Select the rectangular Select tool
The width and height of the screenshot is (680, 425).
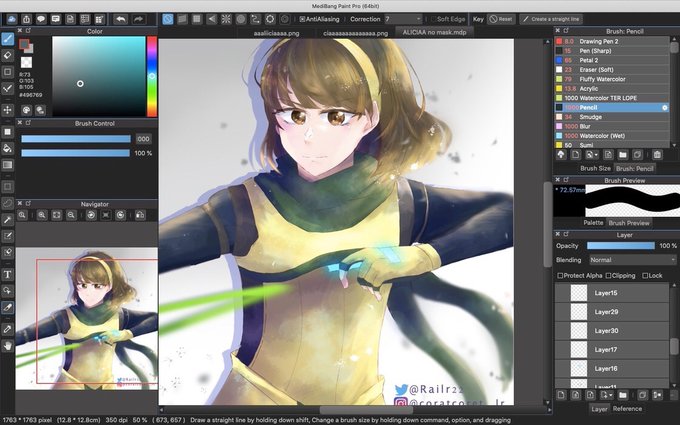point(7,186)
